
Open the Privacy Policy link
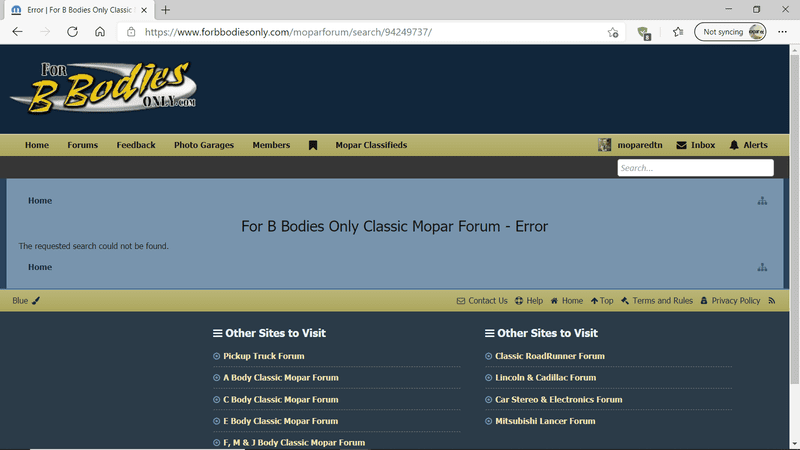pos(736,301)
